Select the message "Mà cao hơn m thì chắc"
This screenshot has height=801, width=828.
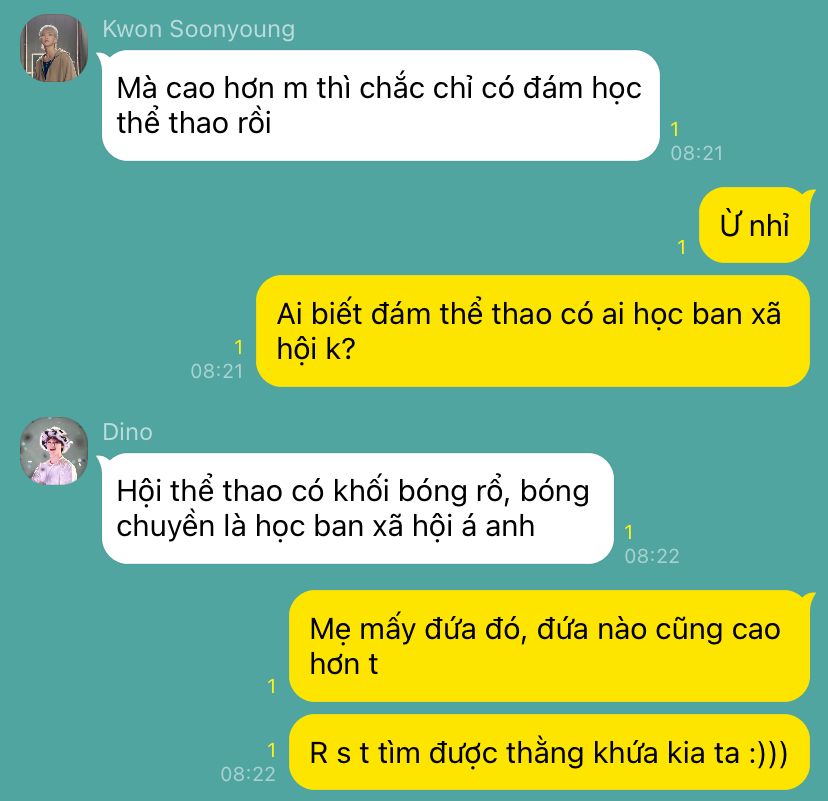pos(381,106)
